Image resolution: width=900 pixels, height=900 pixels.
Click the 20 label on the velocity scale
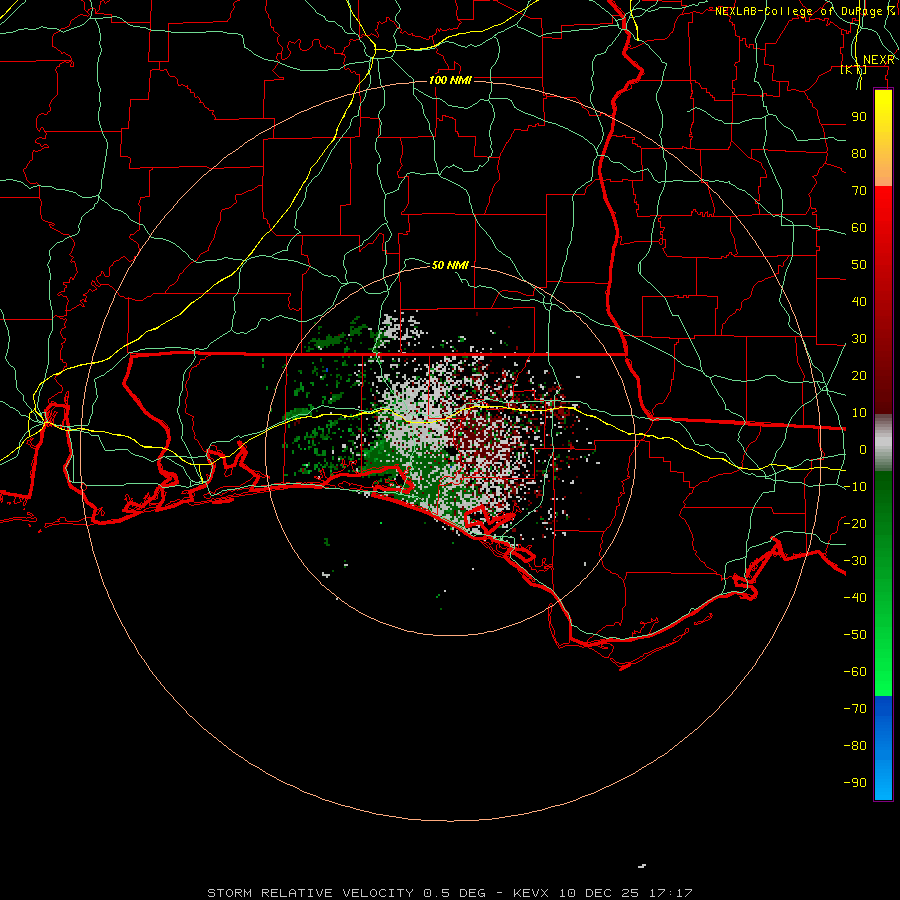tap(859, 375)
